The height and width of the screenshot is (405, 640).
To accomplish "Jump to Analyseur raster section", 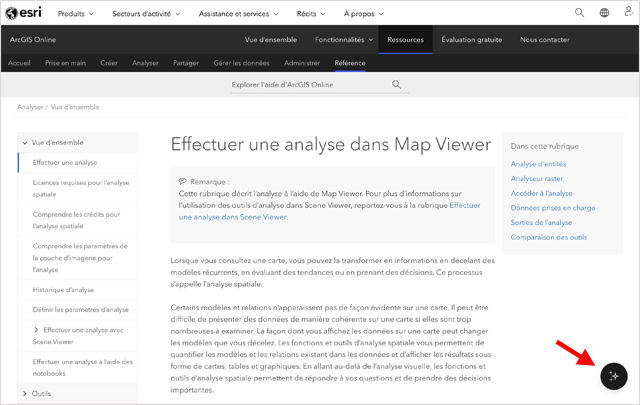I will (537, 178).
